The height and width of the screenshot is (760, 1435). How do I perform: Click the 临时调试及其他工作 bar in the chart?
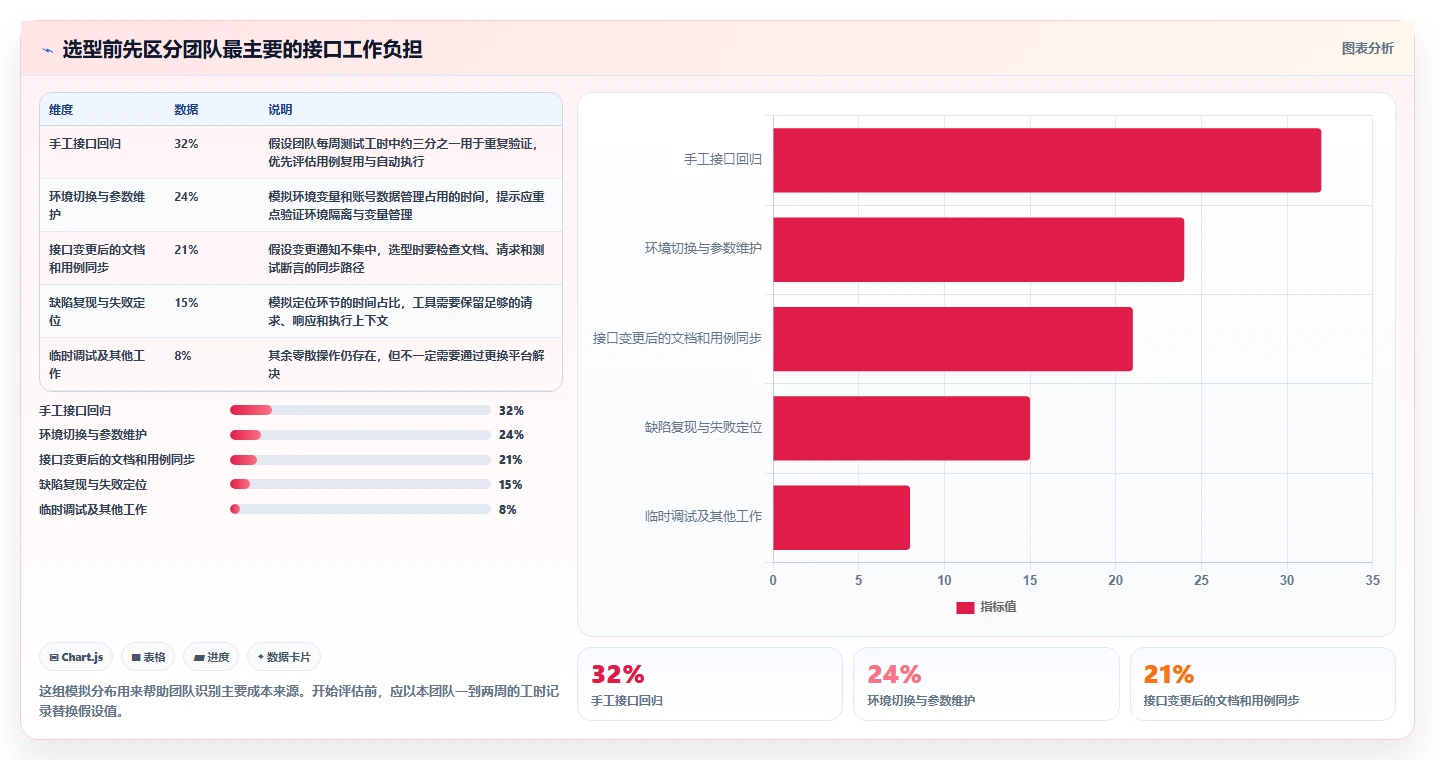pos(841,517)
